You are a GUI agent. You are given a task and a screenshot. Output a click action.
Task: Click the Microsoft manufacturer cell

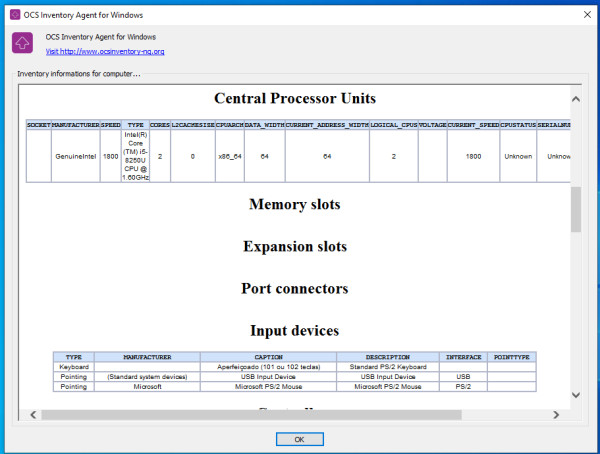coord(147,387)
